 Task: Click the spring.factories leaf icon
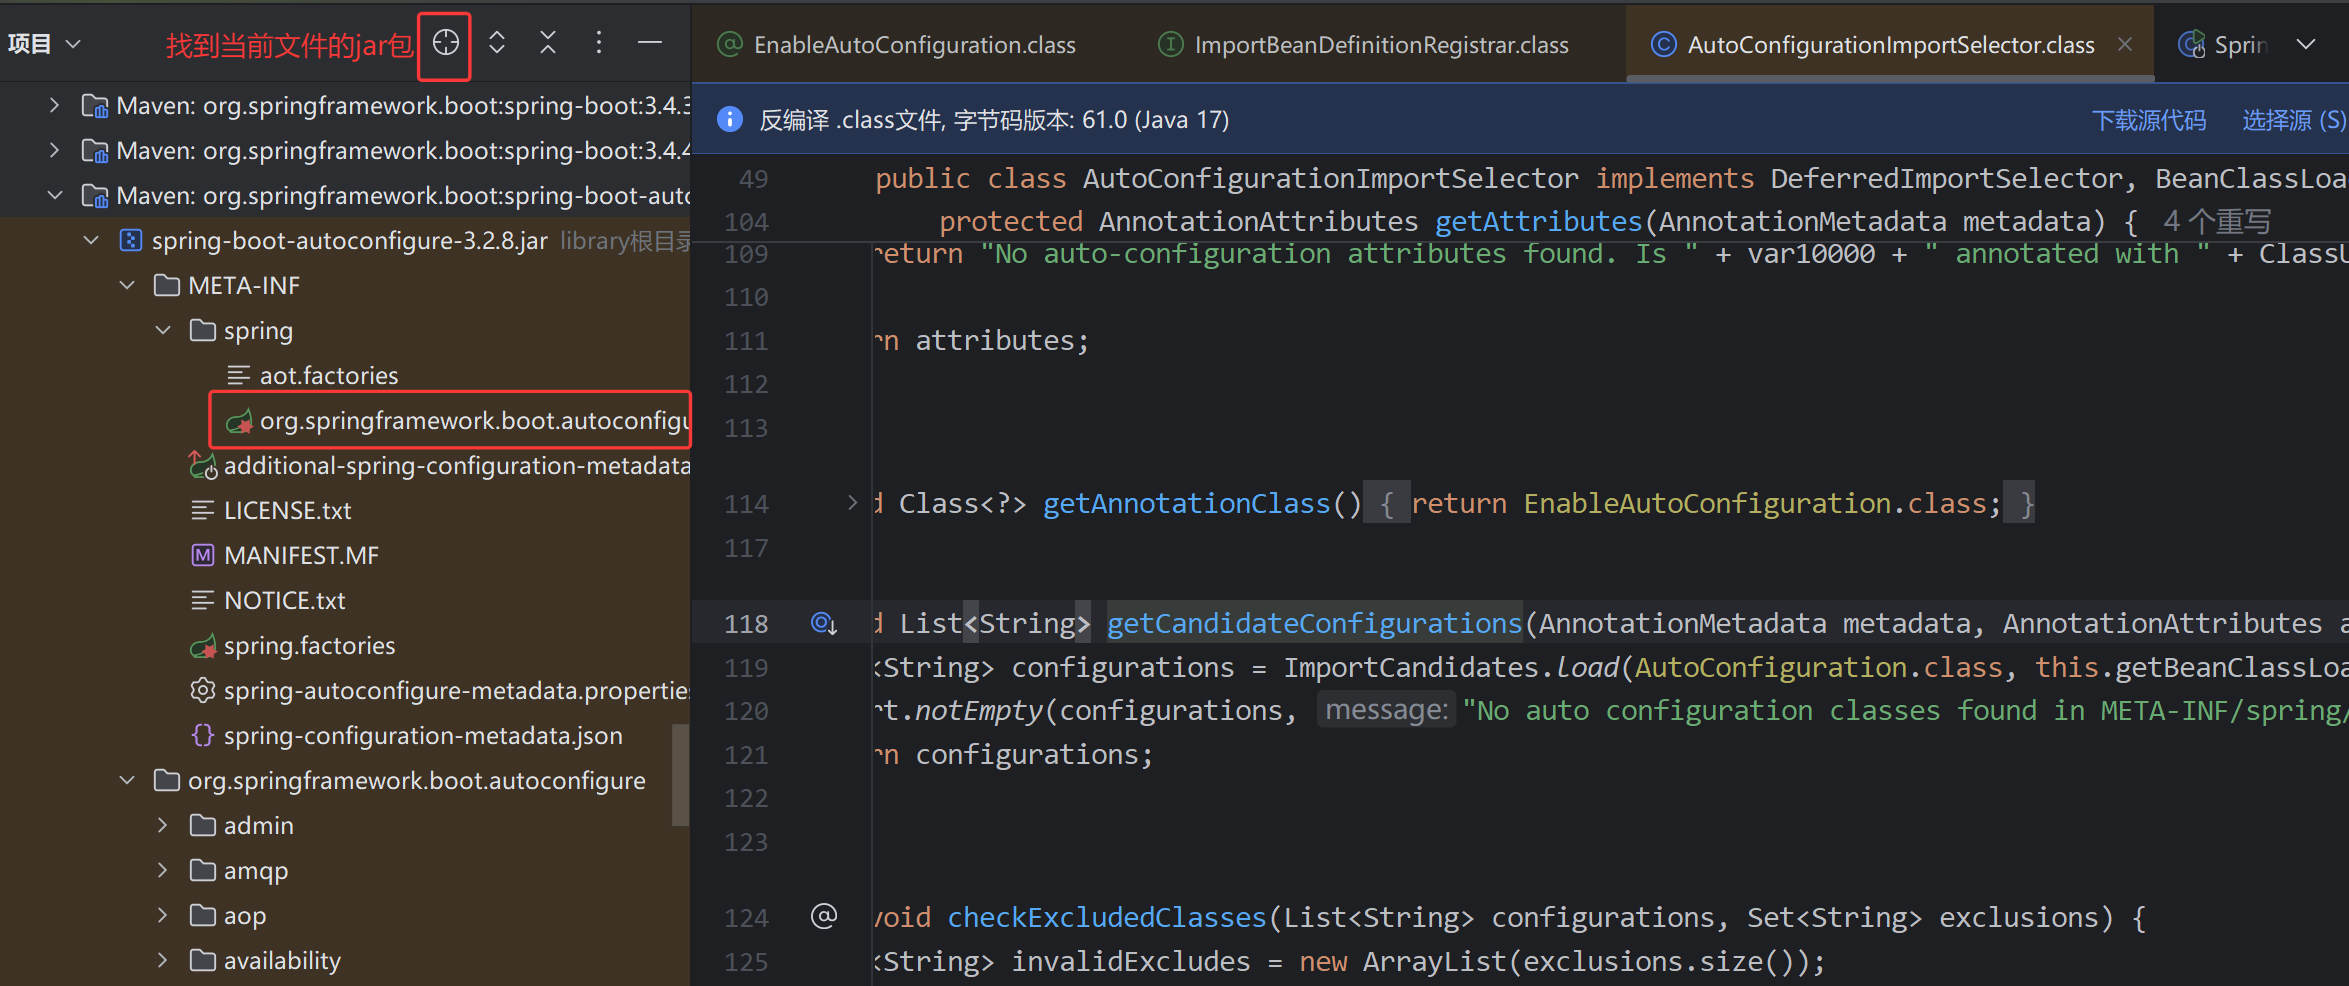(203, 646)
